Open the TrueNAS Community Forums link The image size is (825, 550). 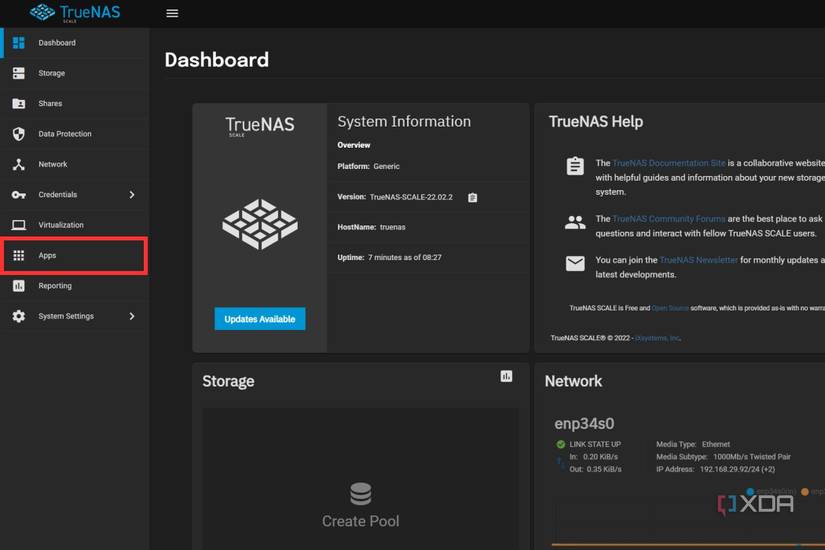669,218
